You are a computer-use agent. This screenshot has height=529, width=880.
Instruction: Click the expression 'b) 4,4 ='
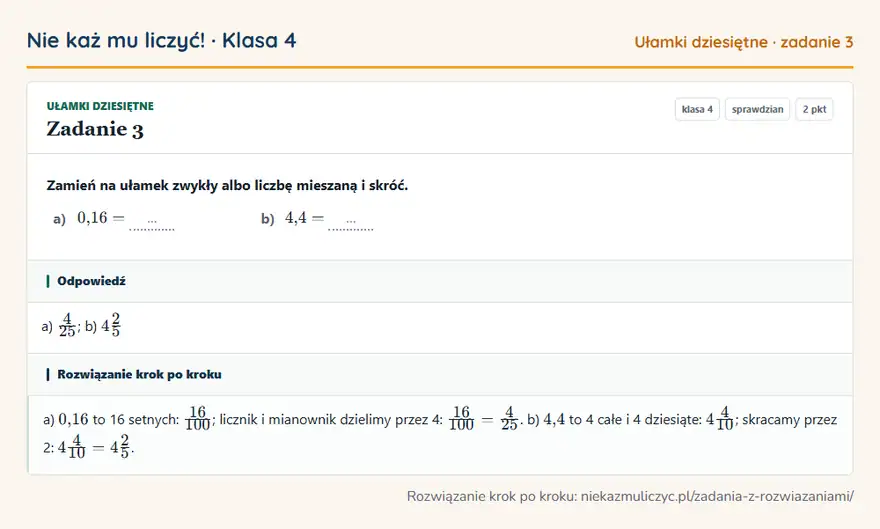click(x=292, y=218)
